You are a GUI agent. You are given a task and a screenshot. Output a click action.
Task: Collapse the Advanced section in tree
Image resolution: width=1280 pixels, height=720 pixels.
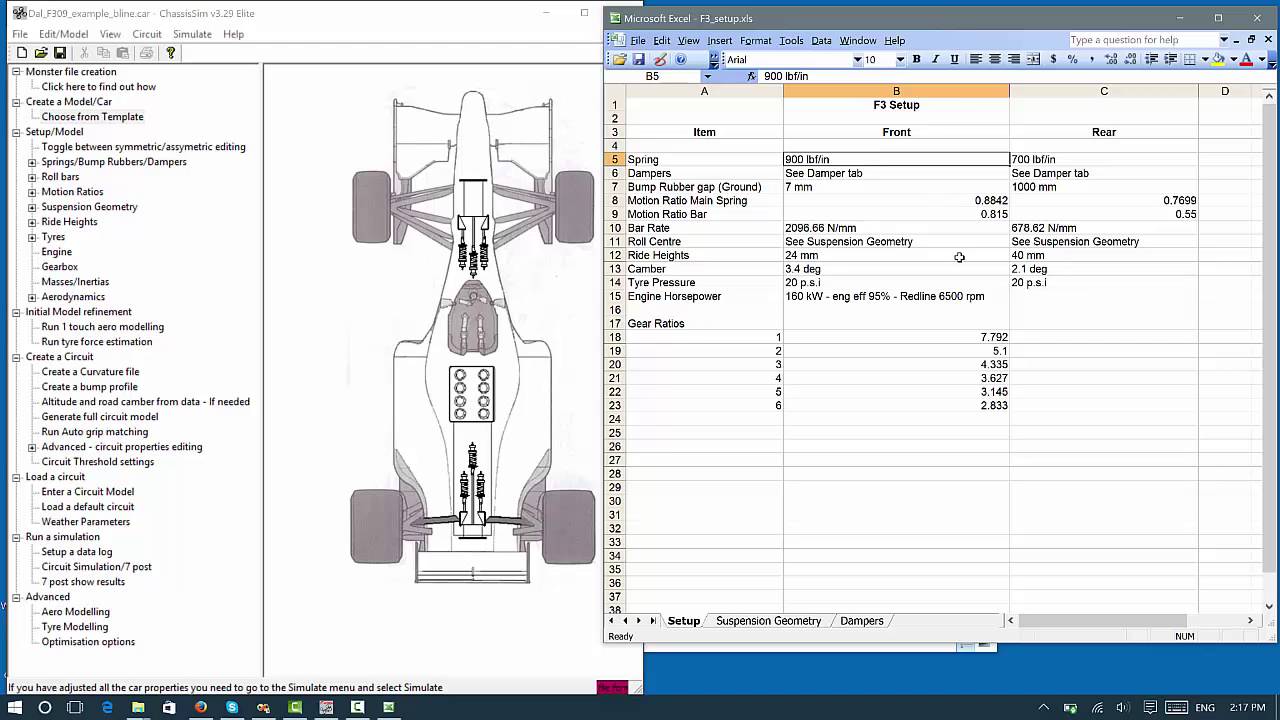16,597
